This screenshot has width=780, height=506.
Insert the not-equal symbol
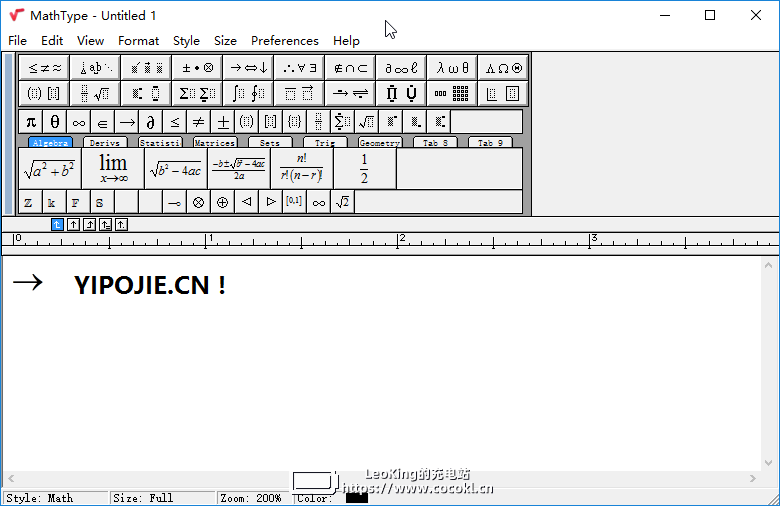pos(198,121)
